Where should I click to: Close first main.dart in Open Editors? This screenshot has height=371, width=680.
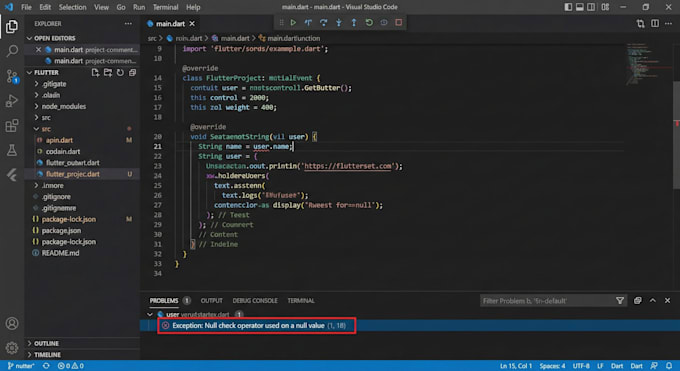pyautogui.click(x=38, y=49)
